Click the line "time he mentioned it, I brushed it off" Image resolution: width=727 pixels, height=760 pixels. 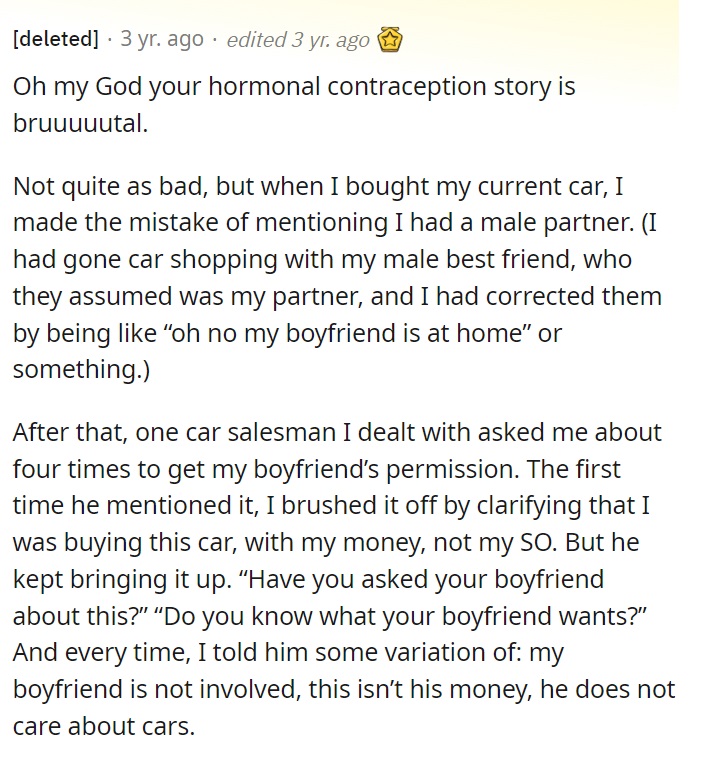click(331, 506)
